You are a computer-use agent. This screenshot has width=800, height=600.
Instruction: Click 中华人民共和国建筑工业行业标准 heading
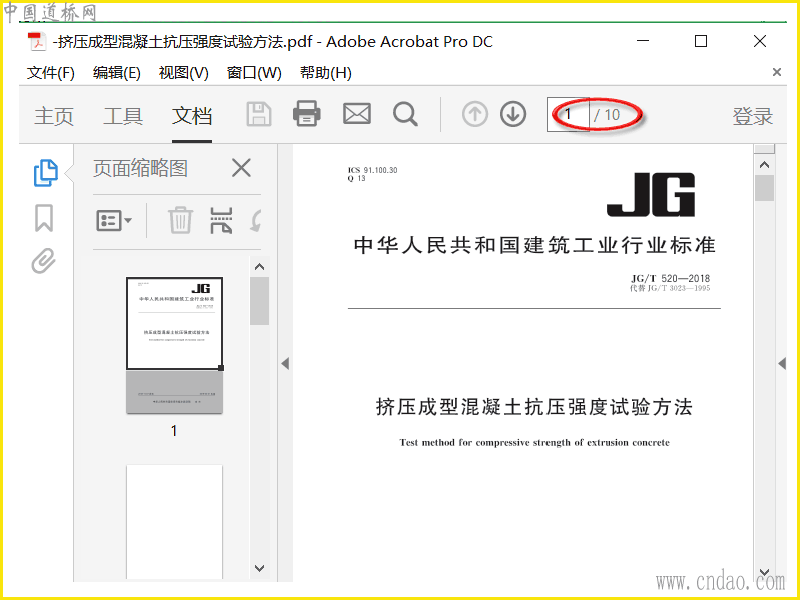(x=534, y=245)
